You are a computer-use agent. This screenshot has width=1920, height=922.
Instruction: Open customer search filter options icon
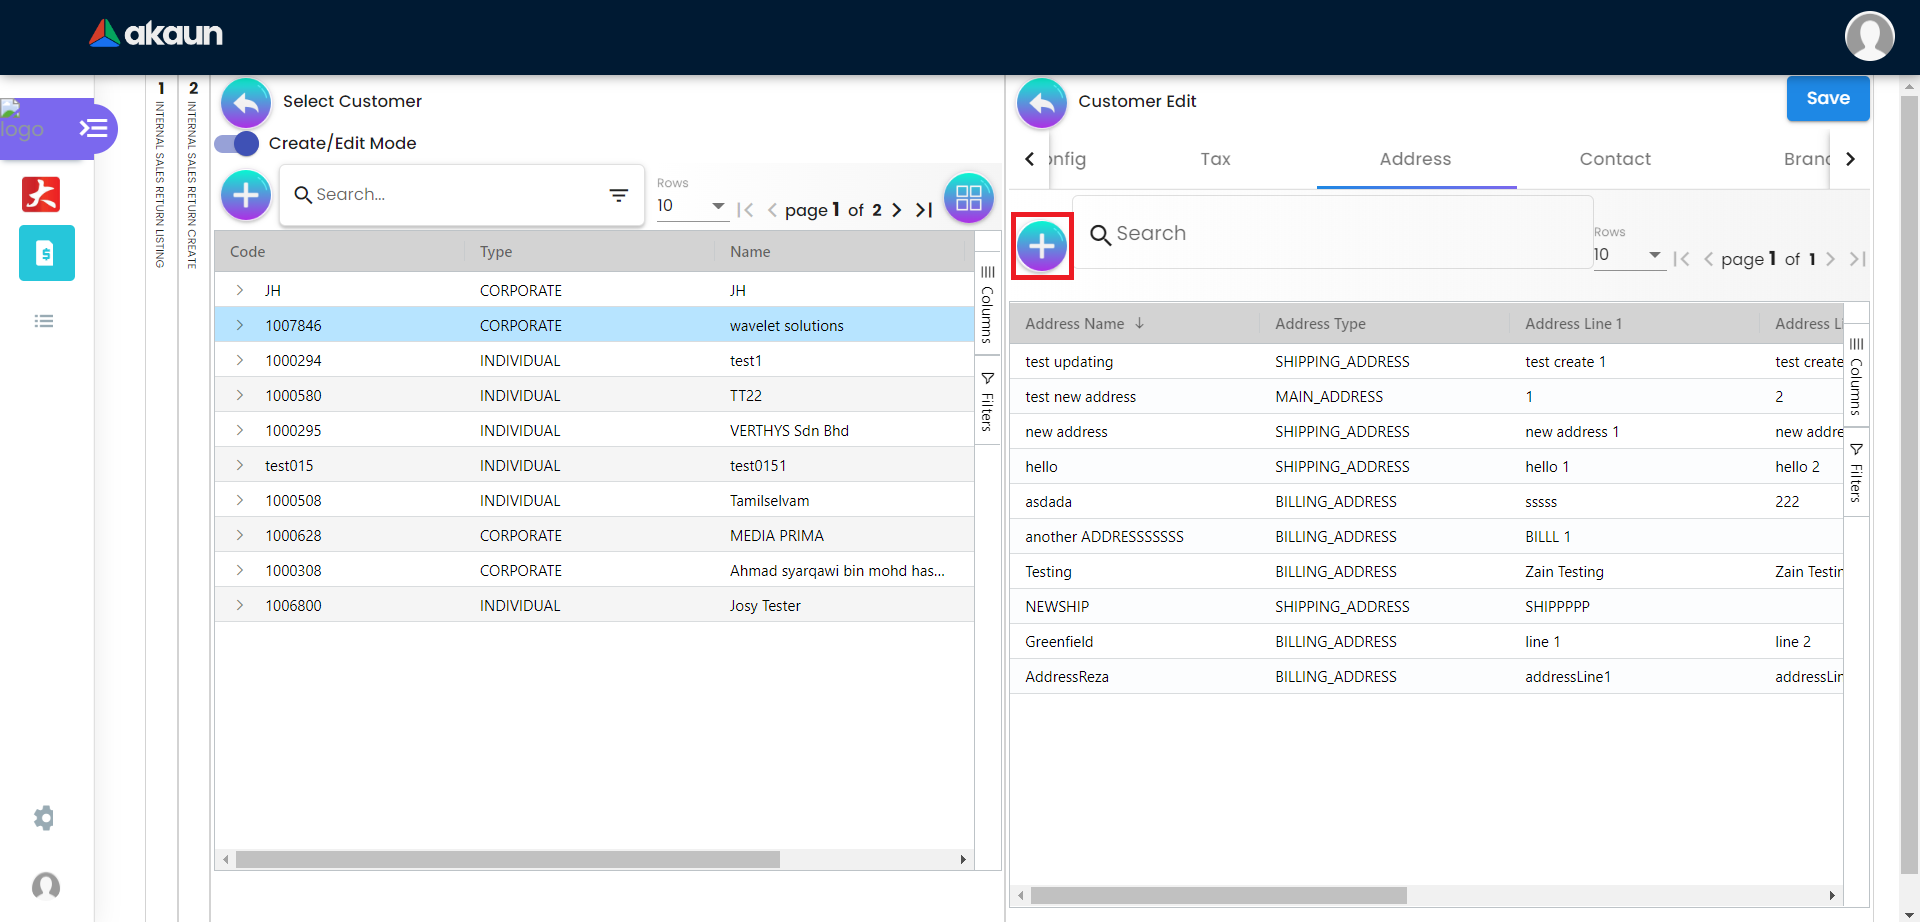coord(619,195)
